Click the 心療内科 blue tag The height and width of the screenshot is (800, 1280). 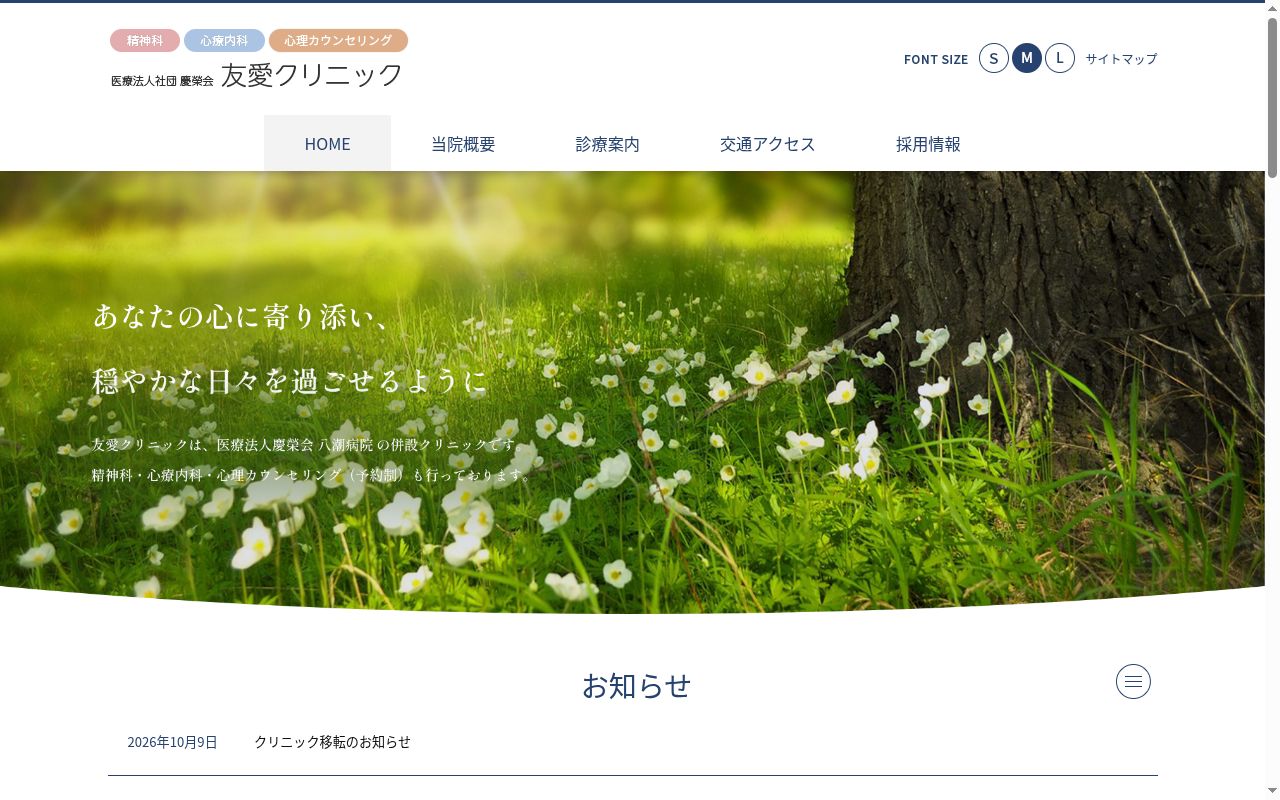[x=224, y=40]
